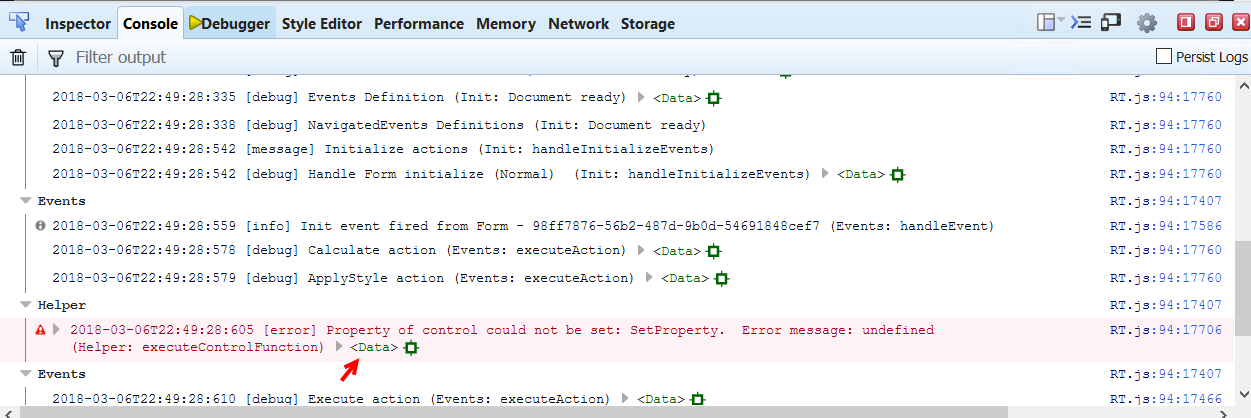1251x418 pixels.
Task: Dock toolbox to side icon
Action: tap(1186, 22)
